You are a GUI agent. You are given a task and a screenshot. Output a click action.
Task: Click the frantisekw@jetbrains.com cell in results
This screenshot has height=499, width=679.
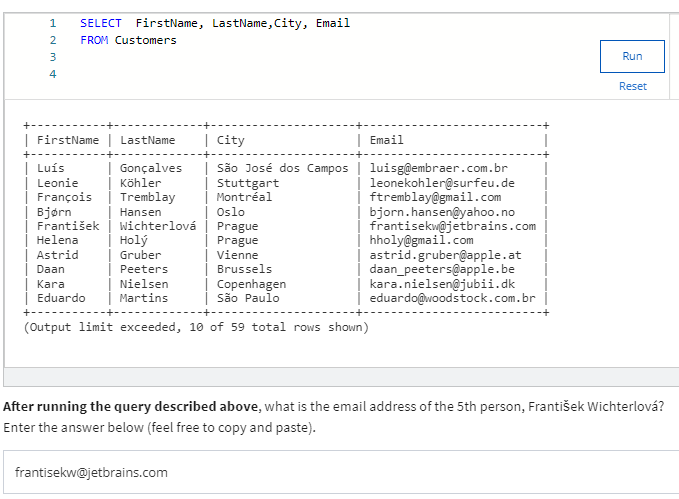[452, 226]
